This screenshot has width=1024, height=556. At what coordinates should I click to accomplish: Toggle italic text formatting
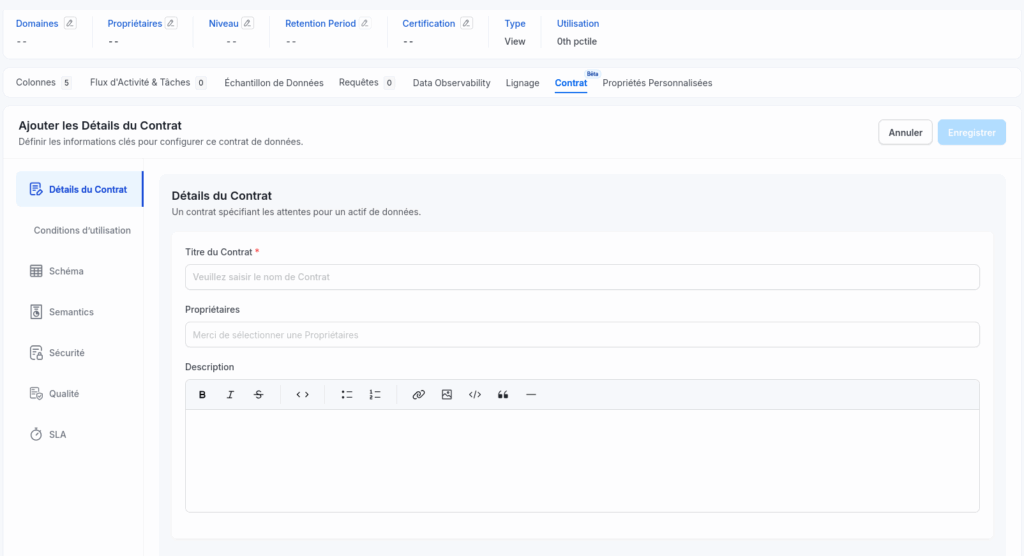tap(230, 395)
